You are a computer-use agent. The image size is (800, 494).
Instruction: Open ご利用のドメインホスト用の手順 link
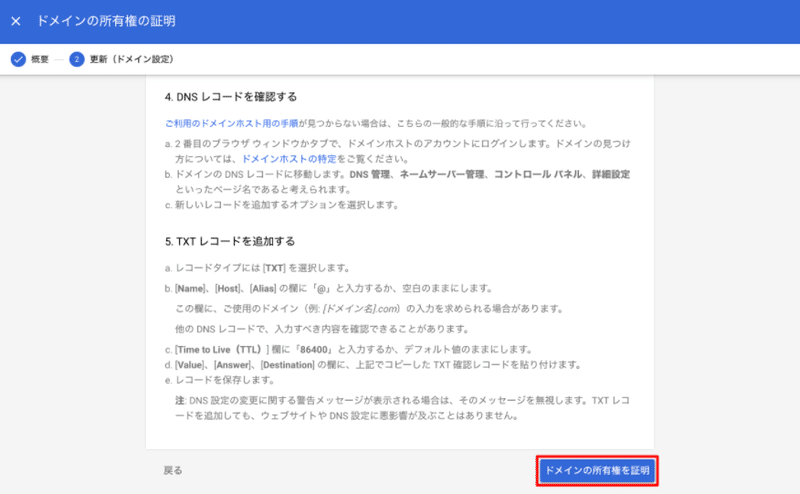(232, 124)
